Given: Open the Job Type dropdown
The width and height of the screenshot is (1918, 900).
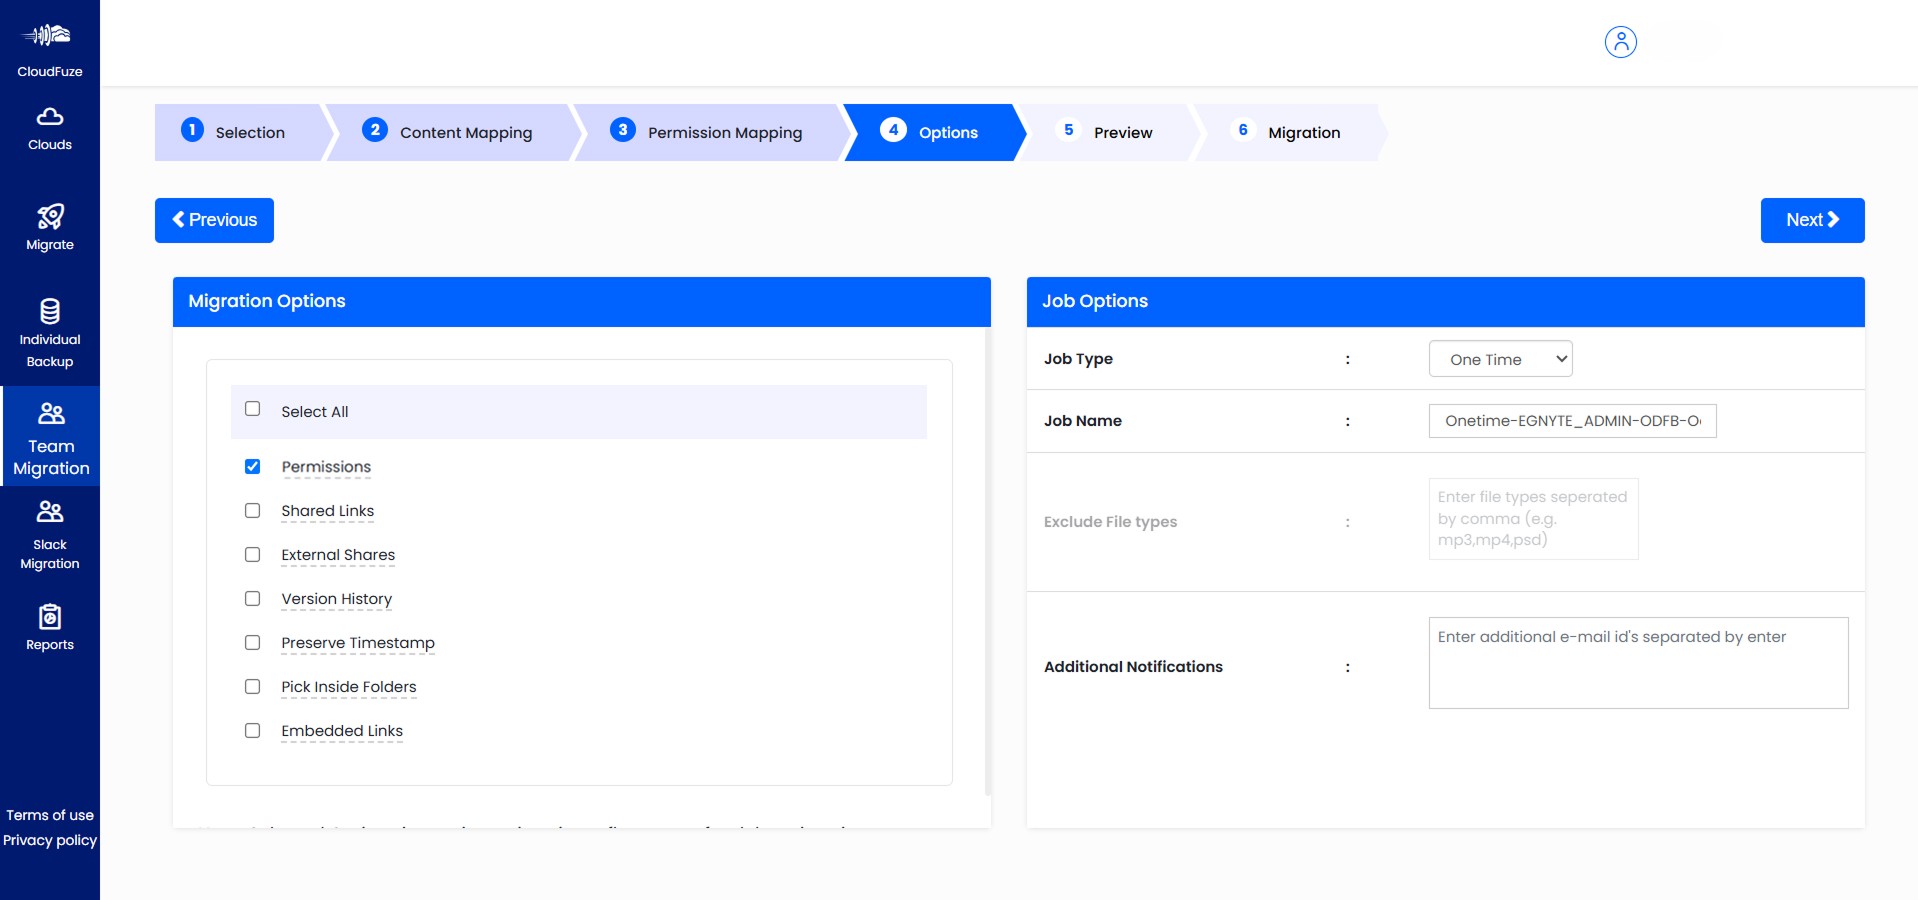Looking at the screenshot, I should click(x=1500, y=359).
